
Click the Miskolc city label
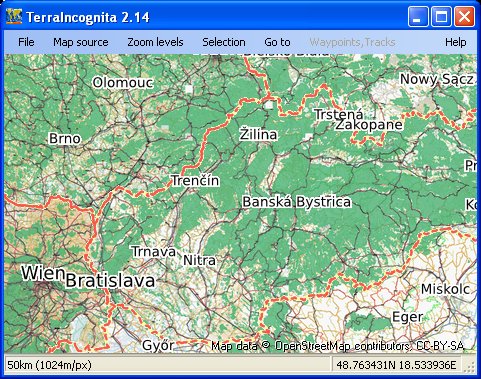point(445,289)
